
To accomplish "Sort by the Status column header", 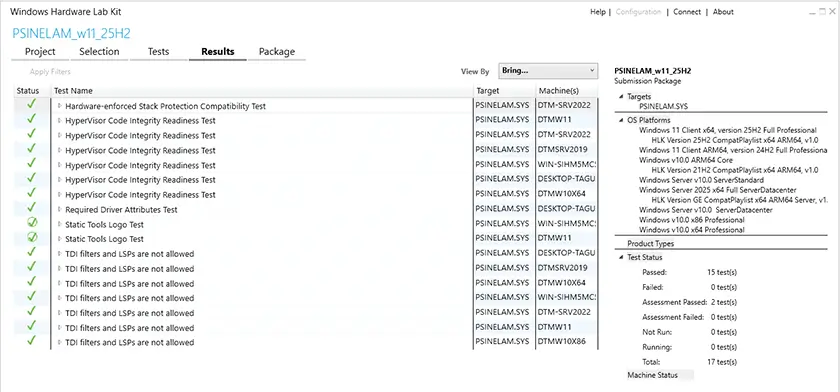I will point(28,91).
